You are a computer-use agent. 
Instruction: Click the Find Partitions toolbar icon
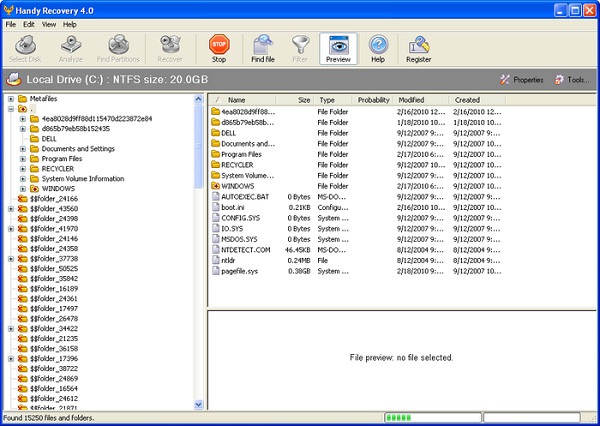click(118, 49)
